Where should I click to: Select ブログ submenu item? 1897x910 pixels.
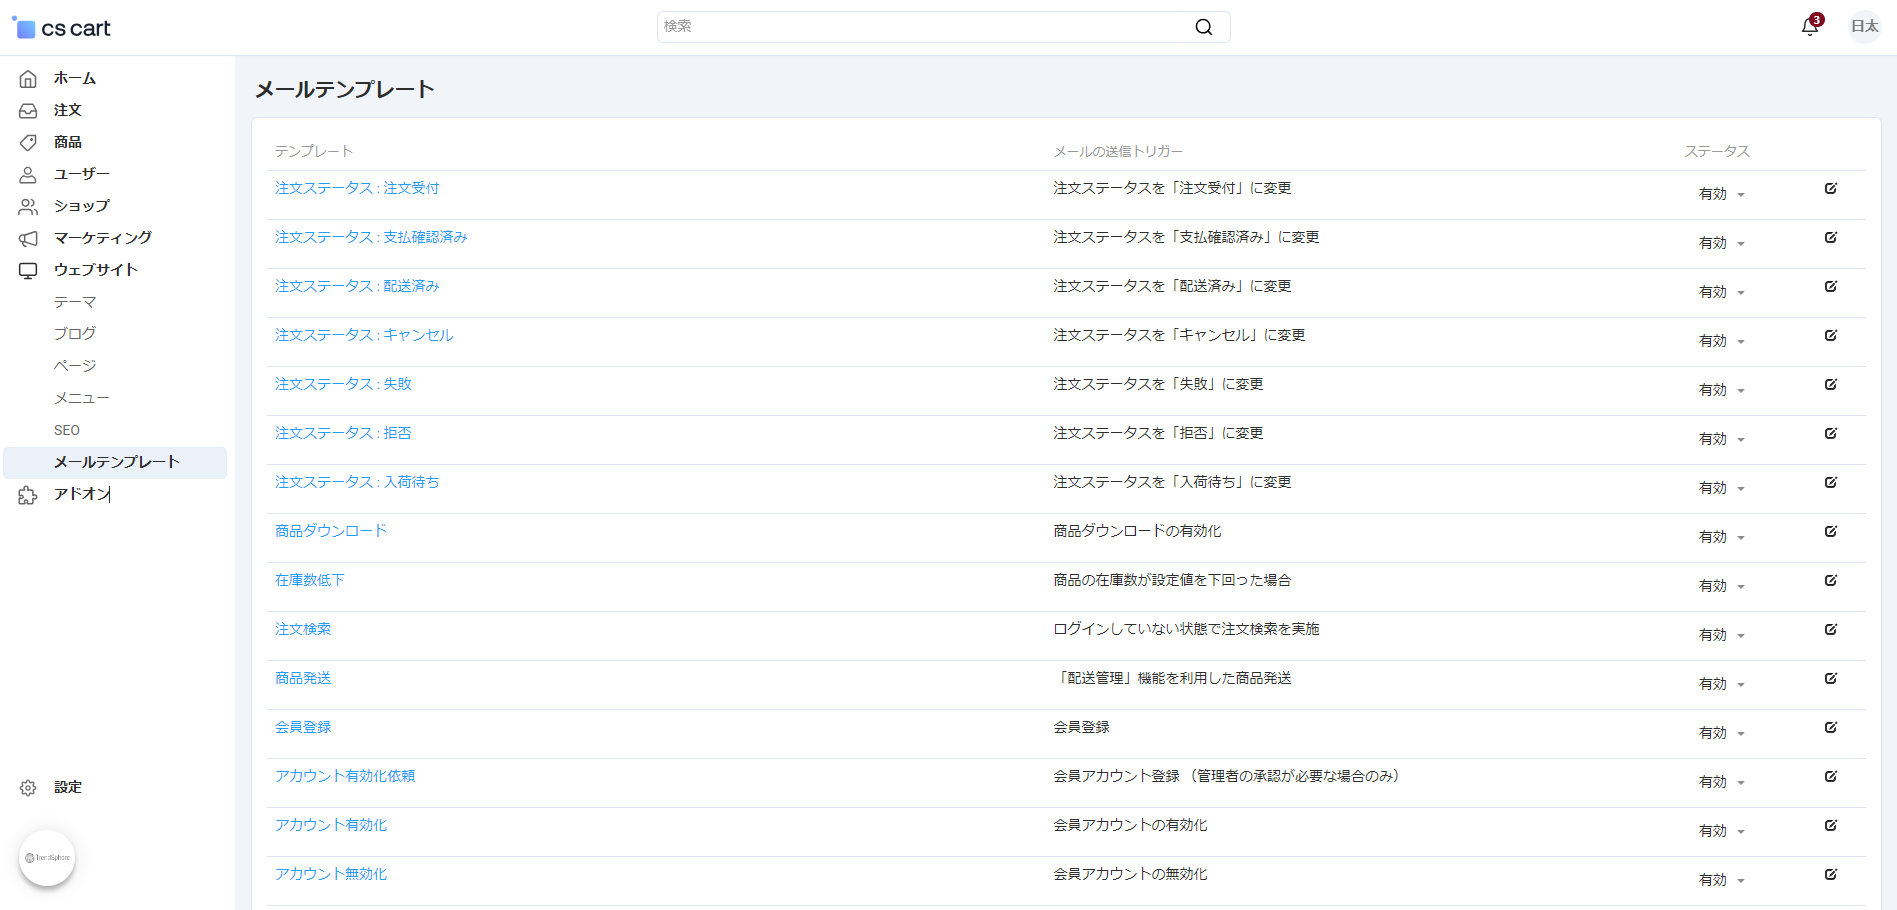click(75, 334)
